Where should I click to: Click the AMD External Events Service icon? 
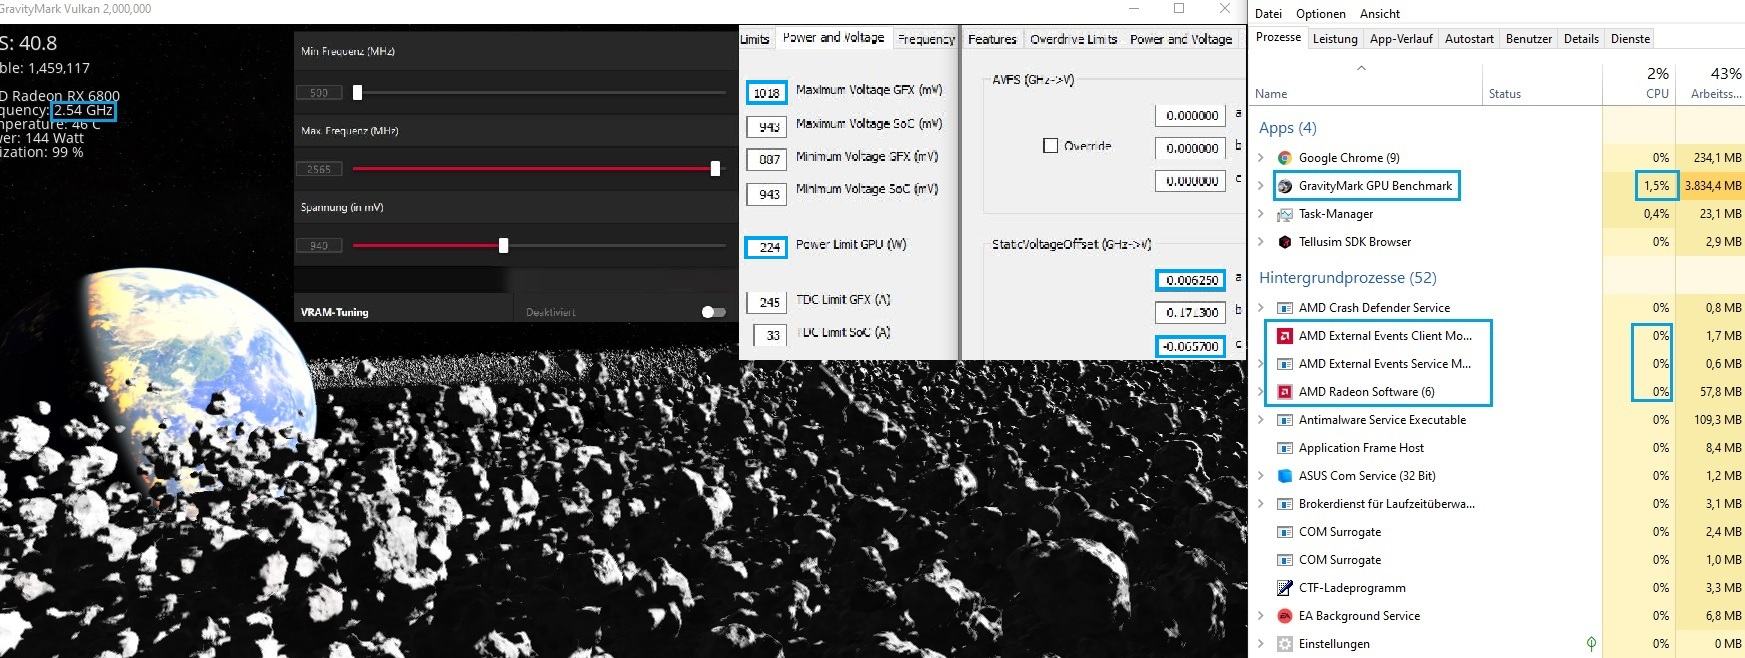1285,364
